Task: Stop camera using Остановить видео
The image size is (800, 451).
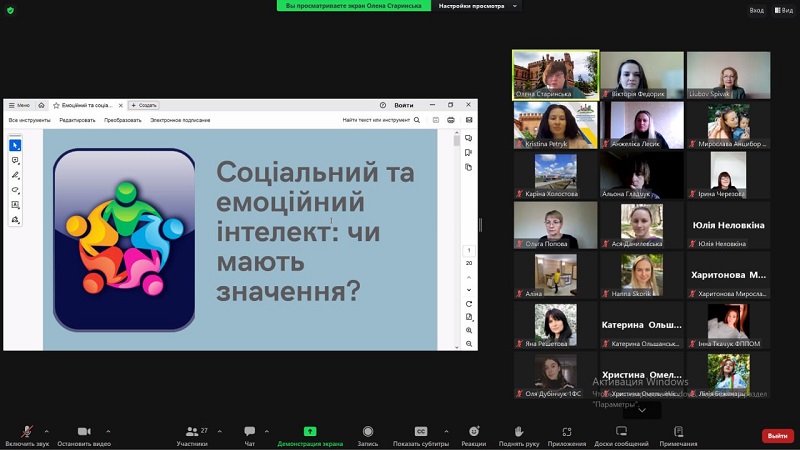Action: [82, 433]
